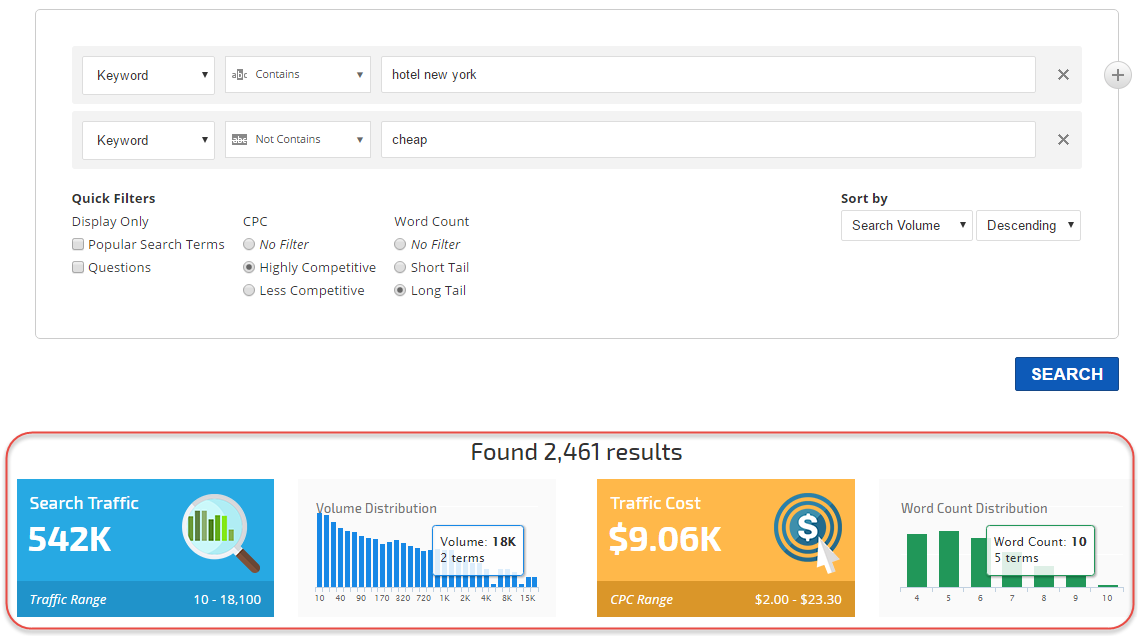Open the 'Not Contains' condition dropdown

(297, 140)
